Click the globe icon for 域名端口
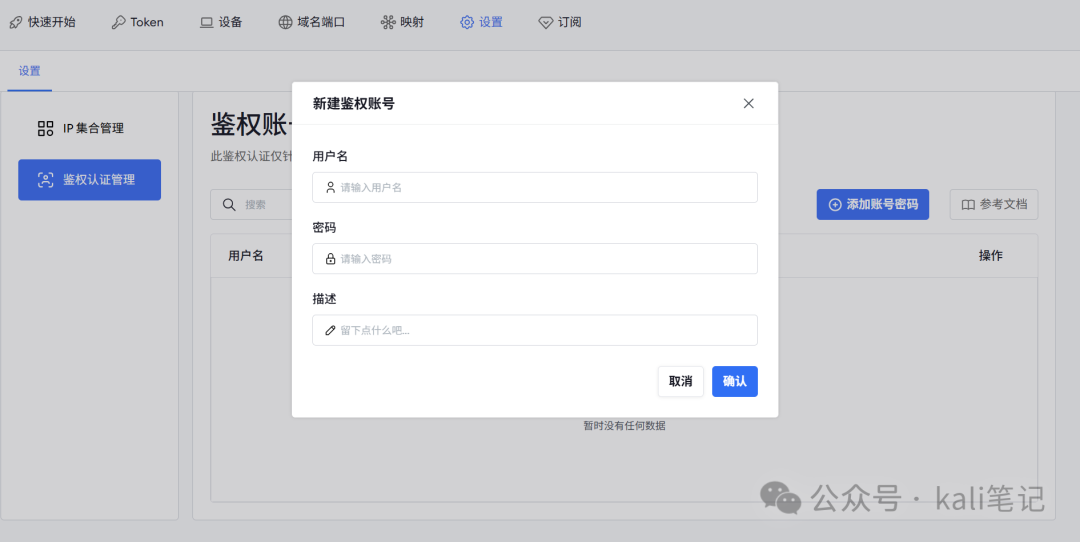The width and height of the screenshot is (1080, 542). [x=285, y=22]
